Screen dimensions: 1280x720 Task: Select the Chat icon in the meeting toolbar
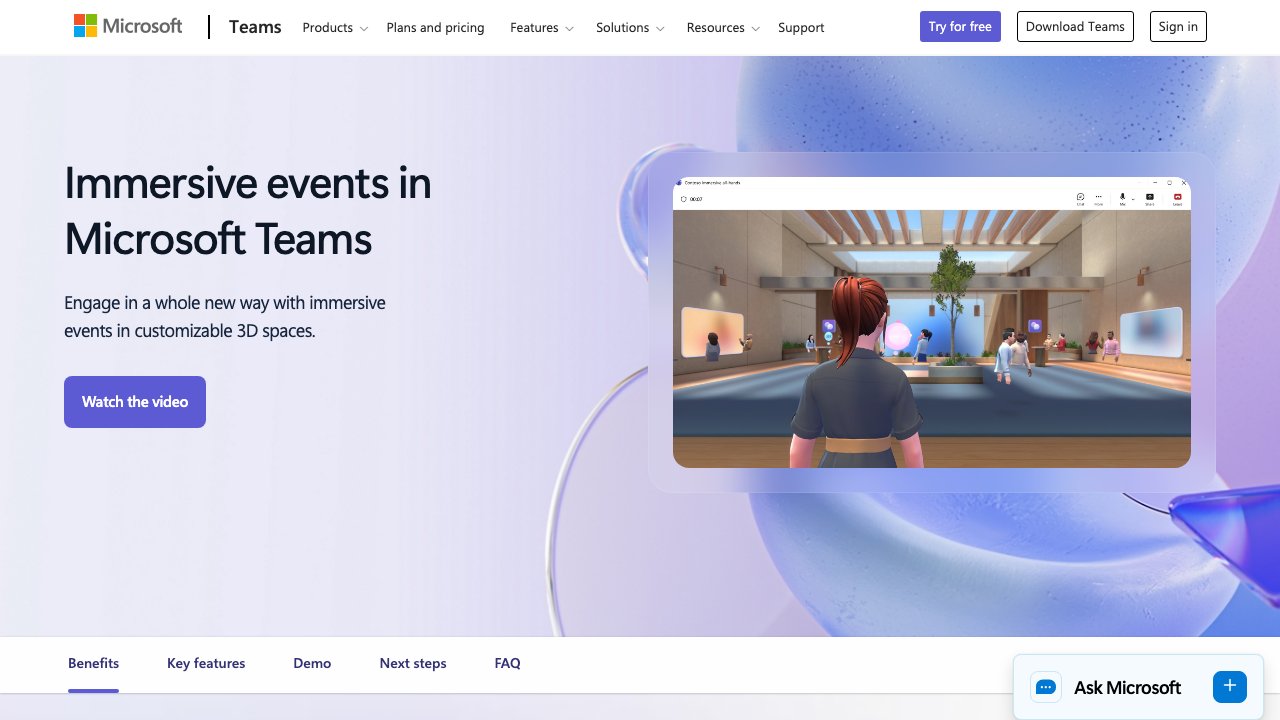coord(1079,197)
